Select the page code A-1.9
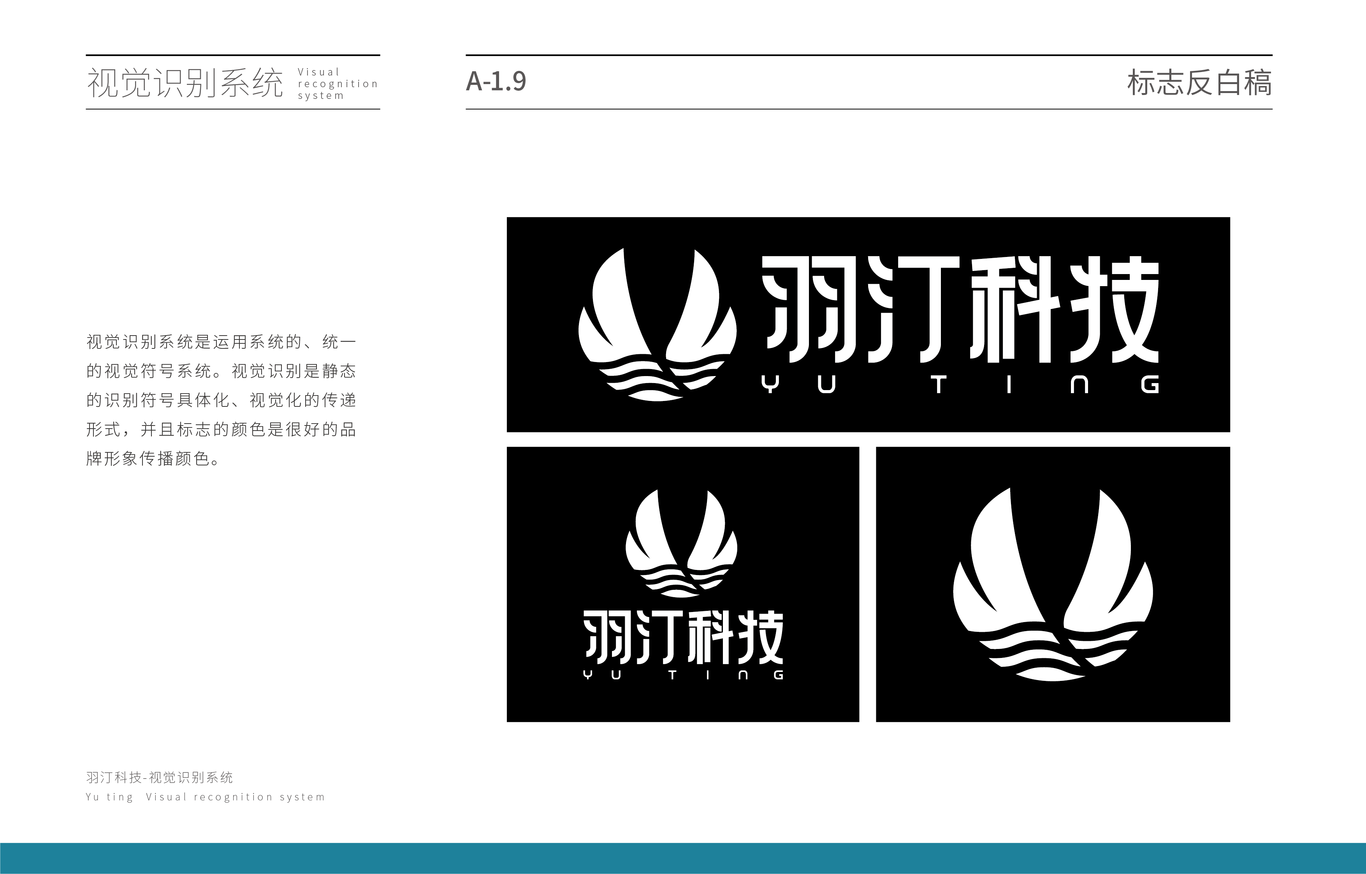The height and width of the screenshot is (874, 1366). coord(496,82)
